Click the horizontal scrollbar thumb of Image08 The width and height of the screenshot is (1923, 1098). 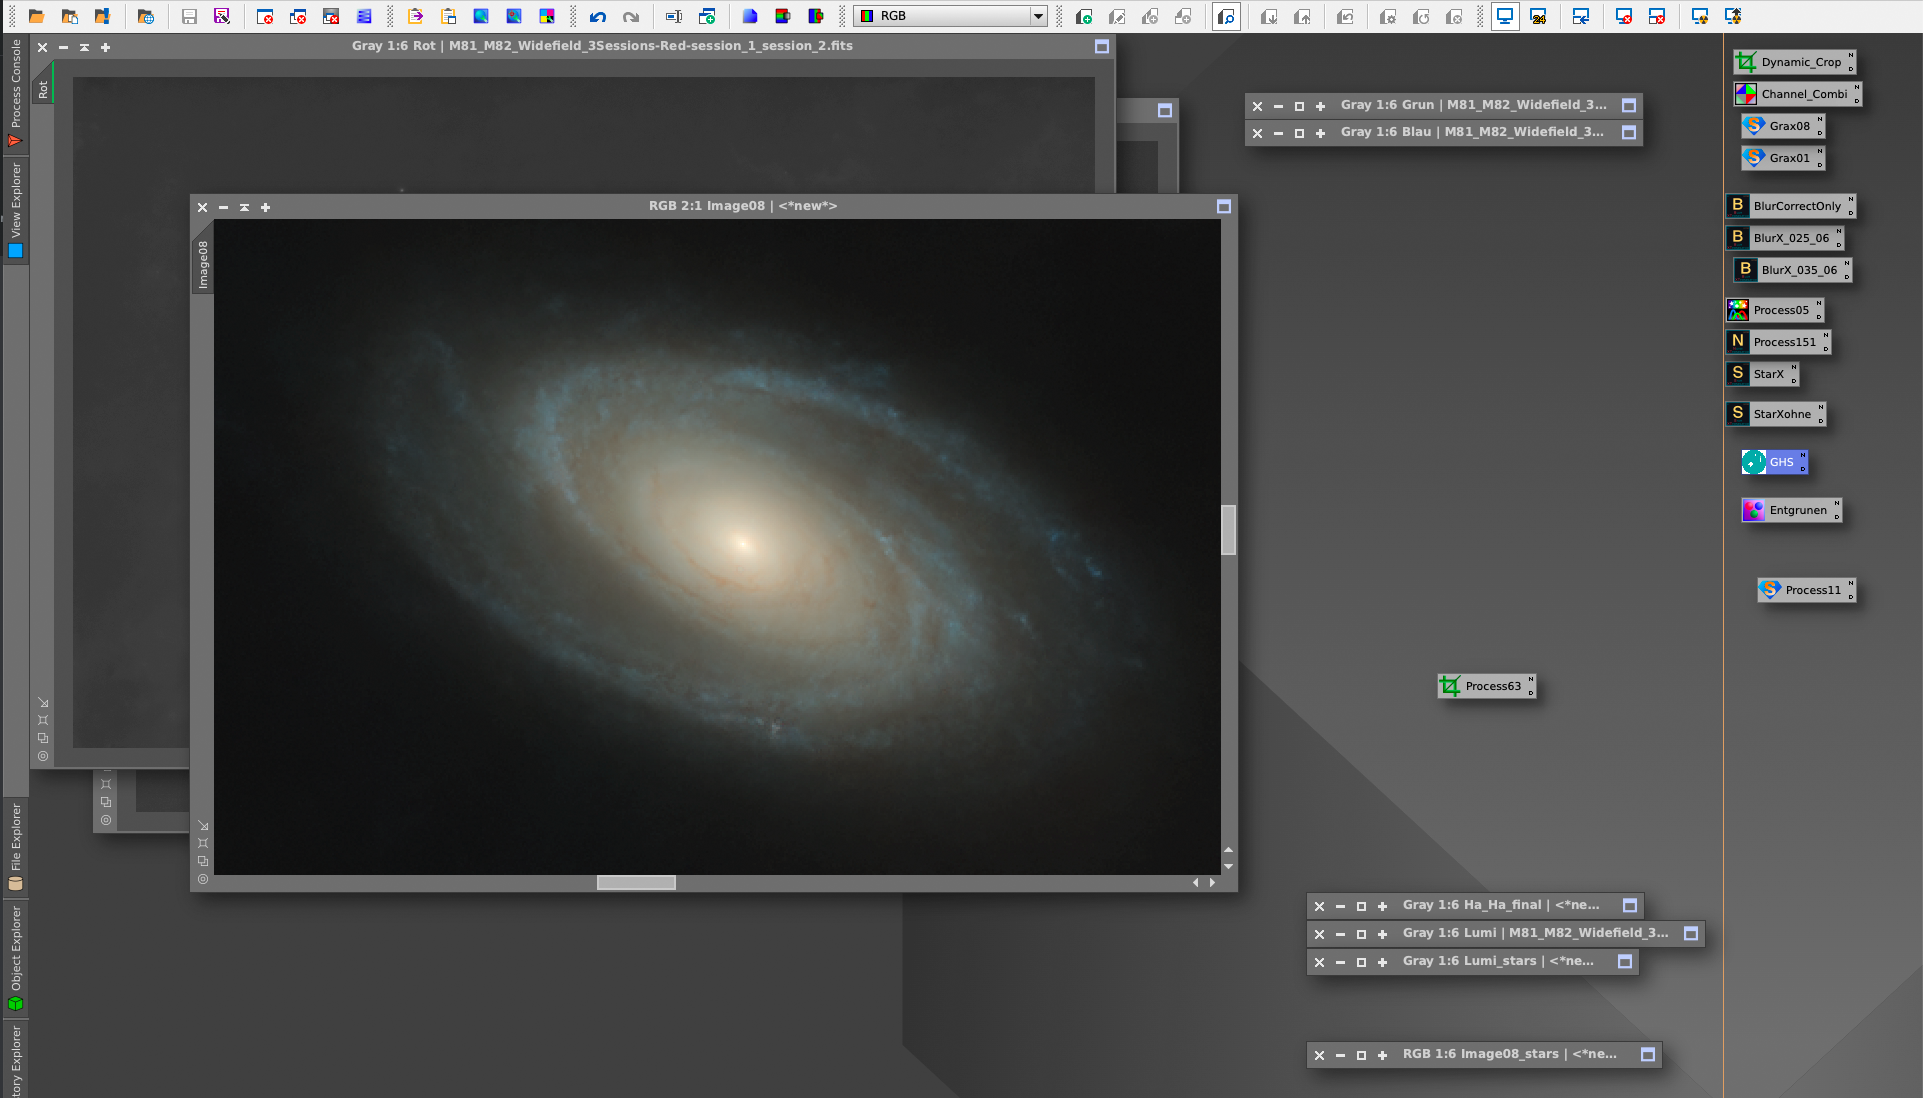636,882
